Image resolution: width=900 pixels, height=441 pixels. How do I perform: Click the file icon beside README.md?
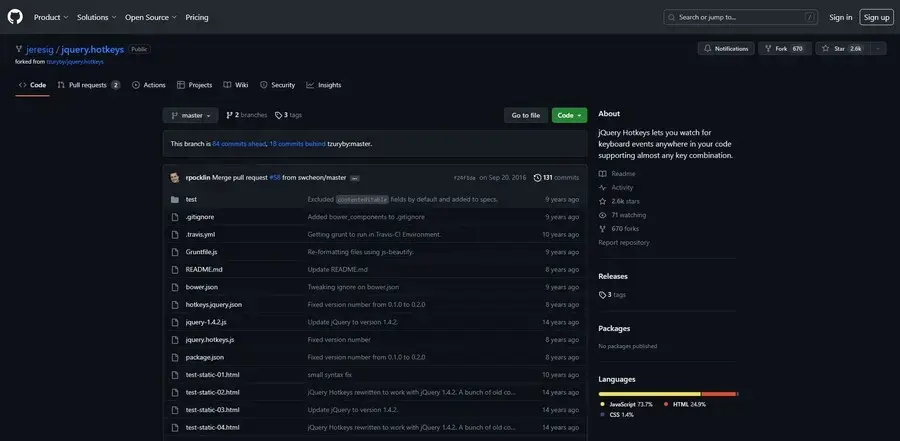tap(174, 269)
